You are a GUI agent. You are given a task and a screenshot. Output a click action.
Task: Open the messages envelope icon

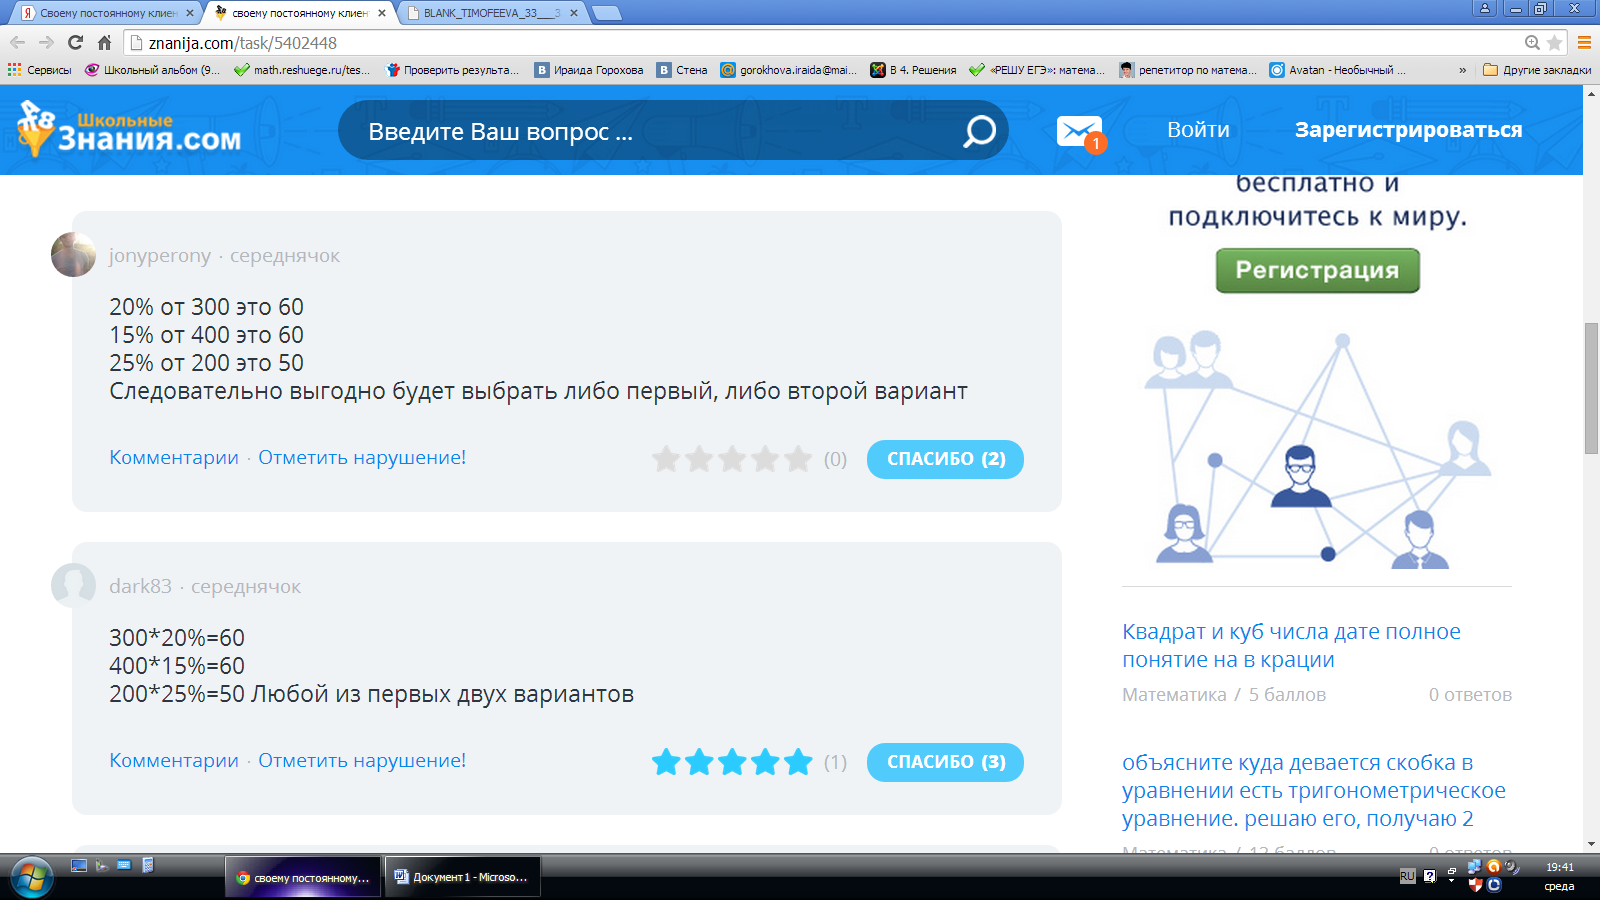click(x=1079, y=131)
